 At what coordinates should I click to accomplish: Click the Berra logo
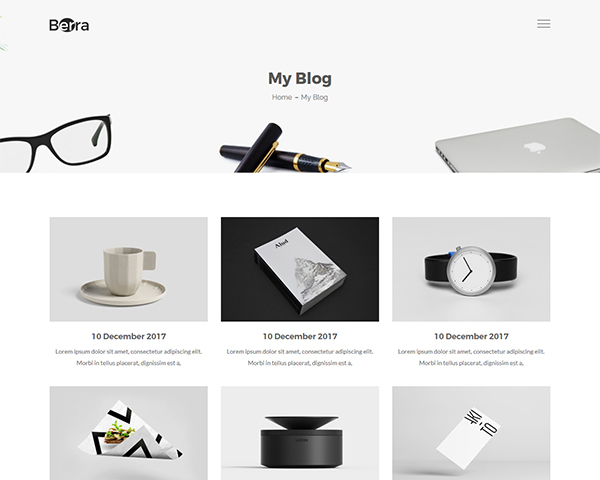point(69,25)
